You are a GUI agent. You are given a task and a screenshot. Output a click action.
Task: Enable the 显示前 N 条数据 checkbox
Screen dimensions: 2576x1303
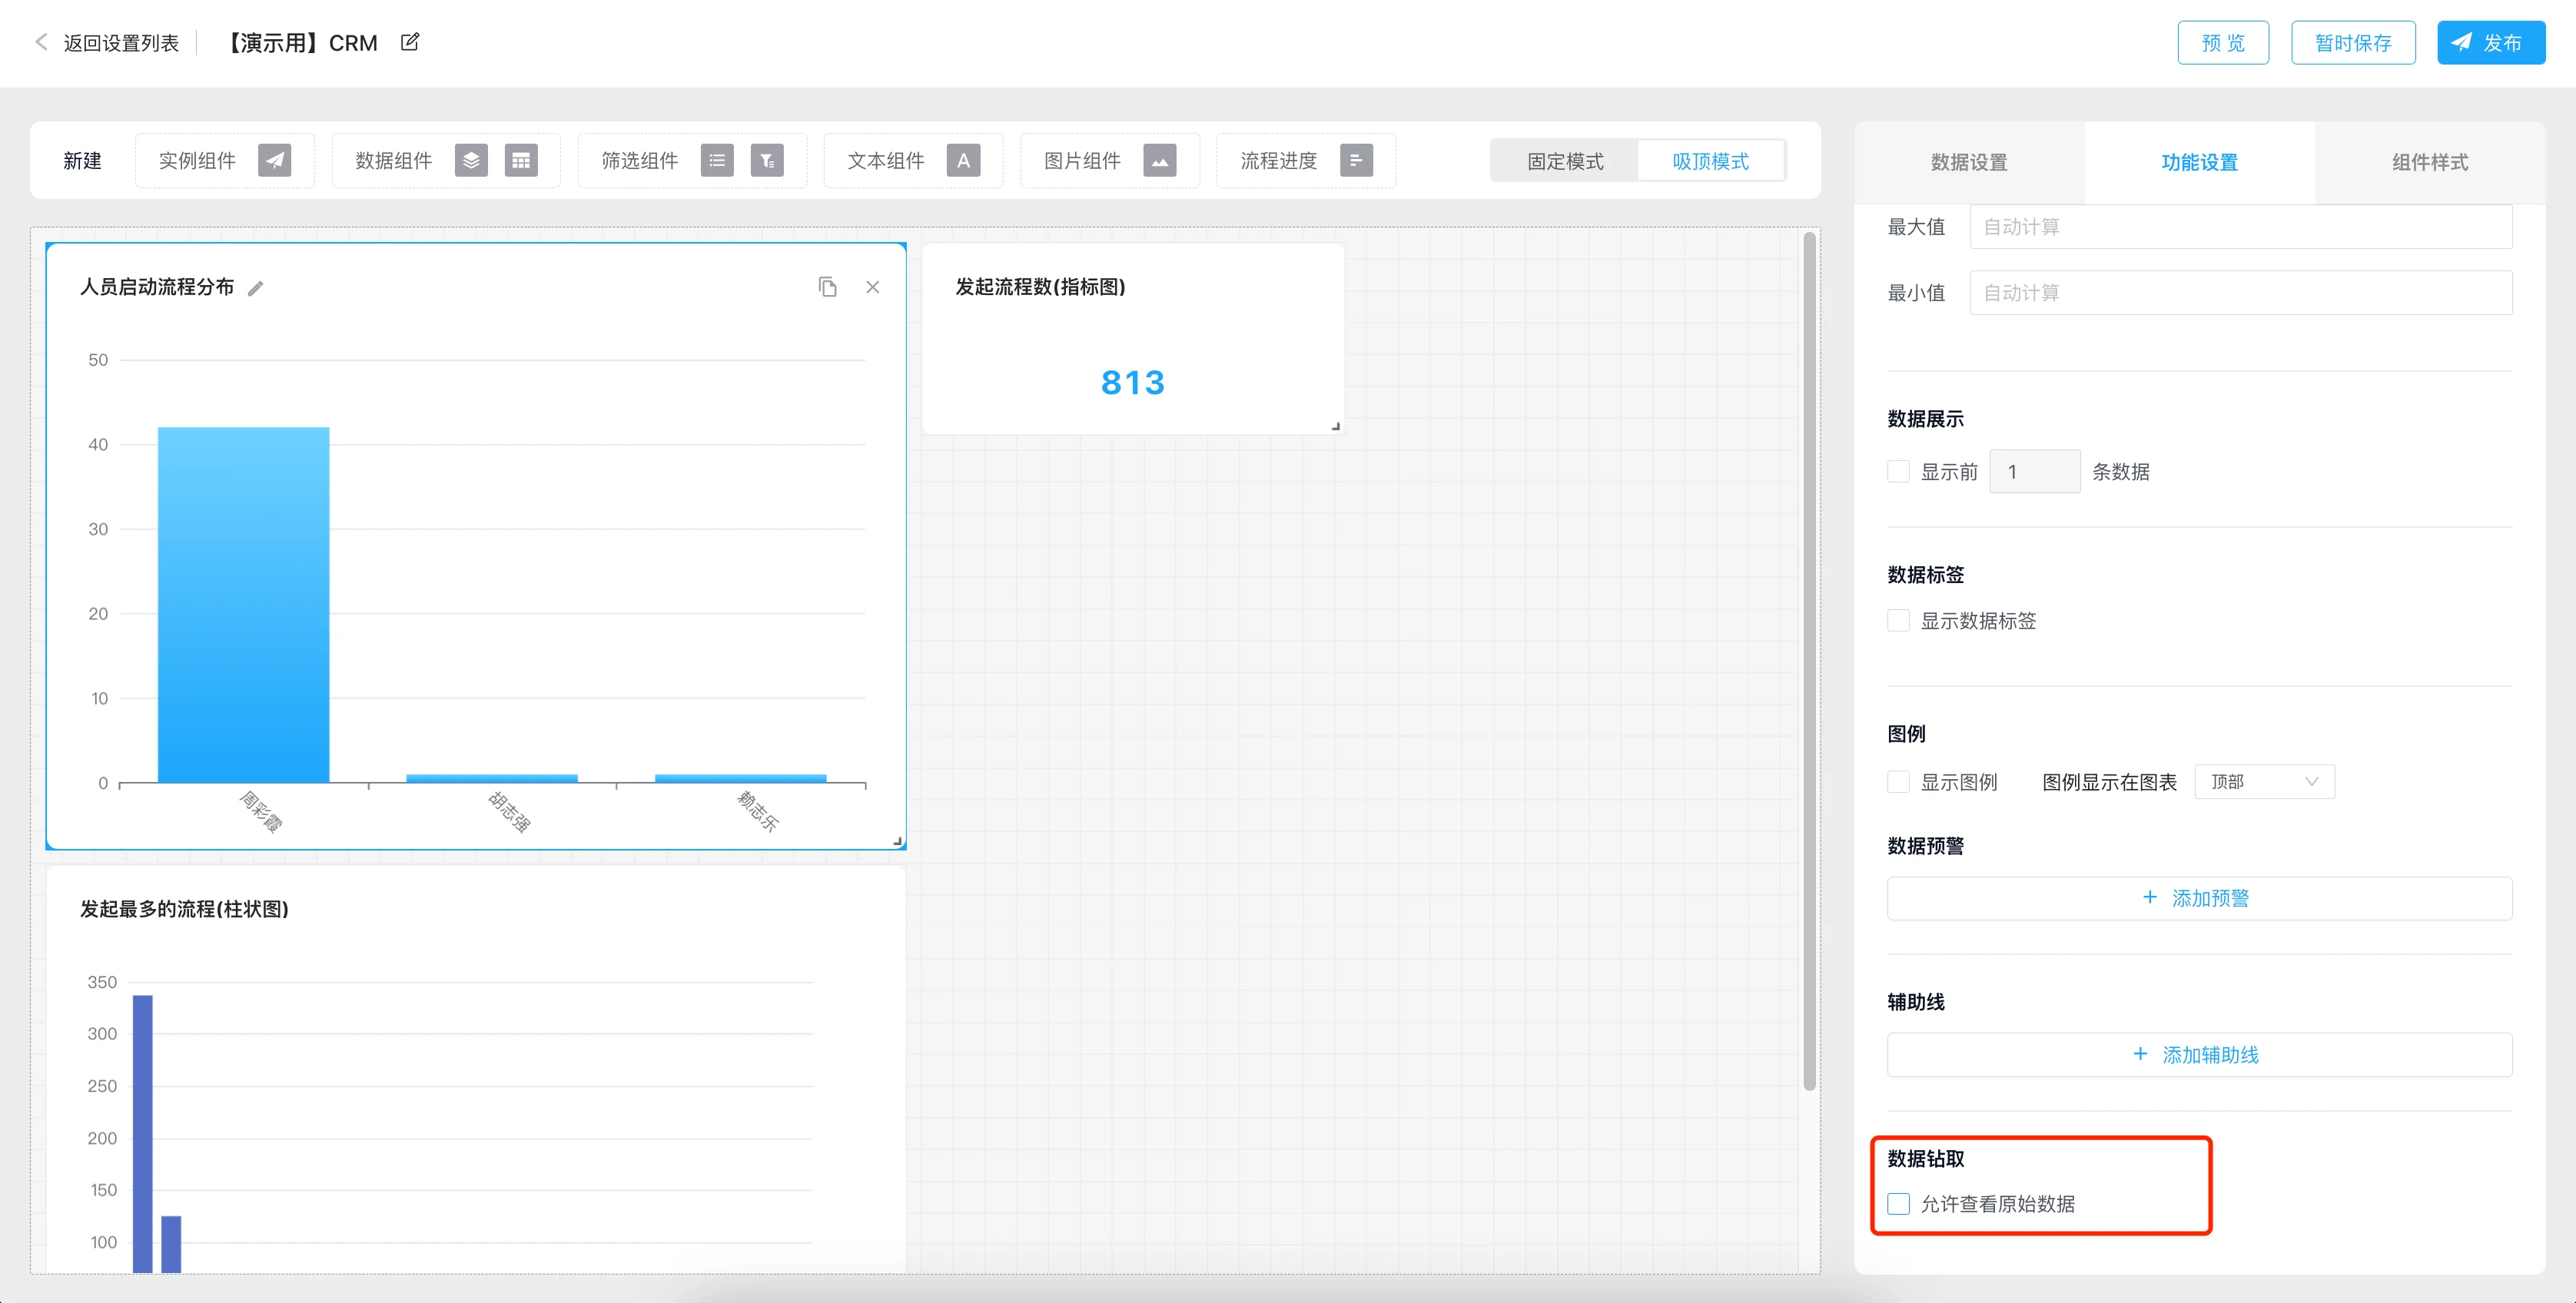click(x=1899, y=471)
